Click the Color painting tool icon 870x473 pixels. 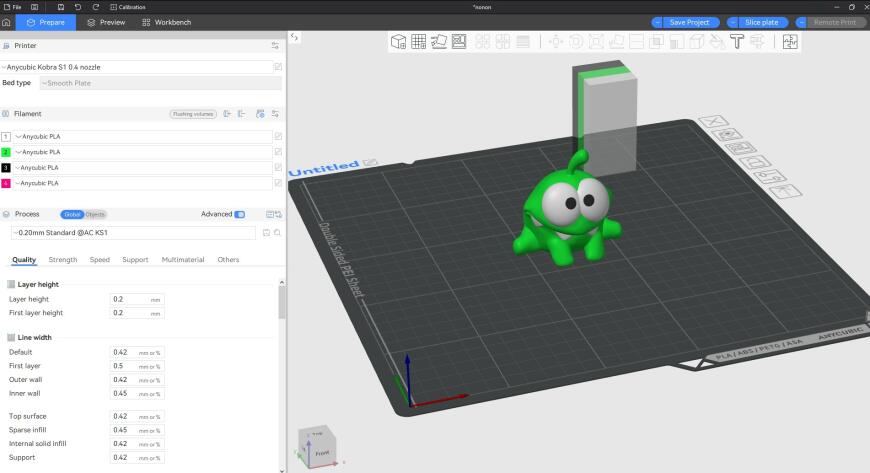717,42
